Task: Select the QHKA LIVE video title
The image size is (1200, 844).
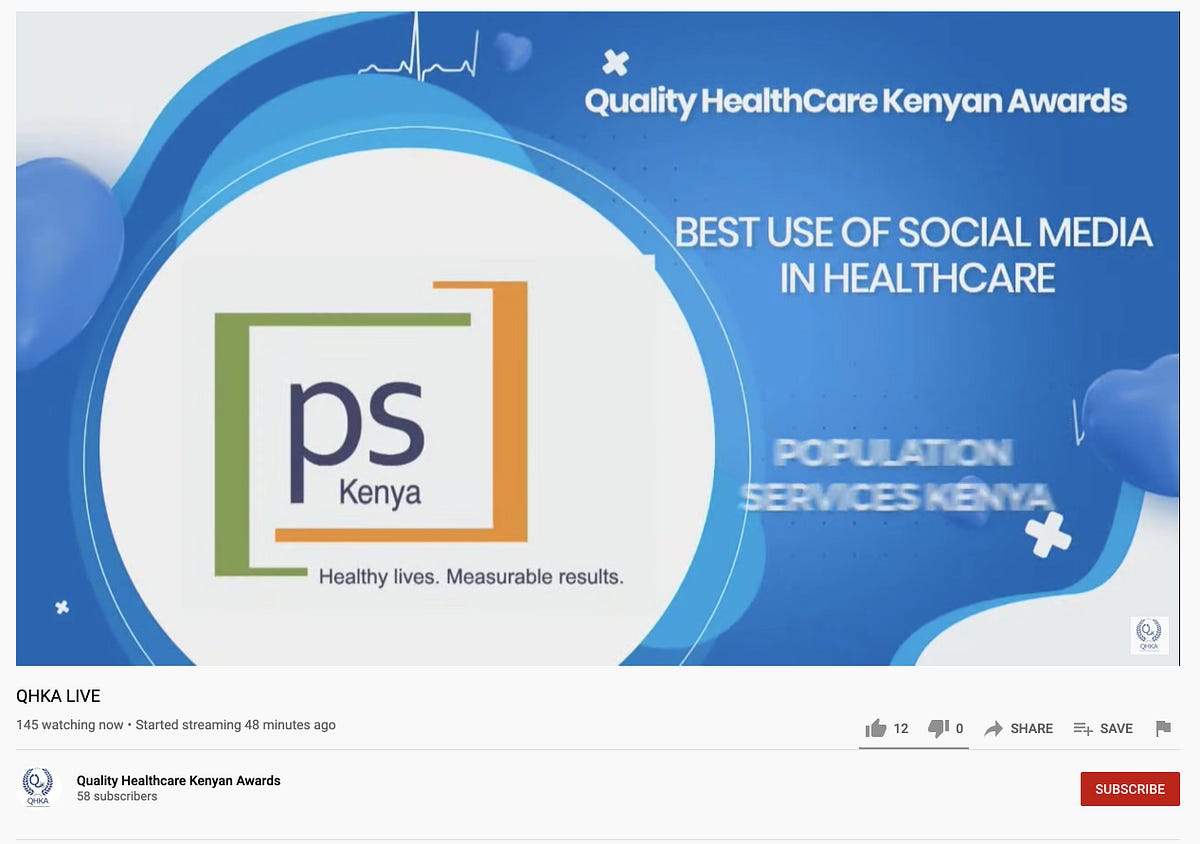Action: (x=60, y=696)
